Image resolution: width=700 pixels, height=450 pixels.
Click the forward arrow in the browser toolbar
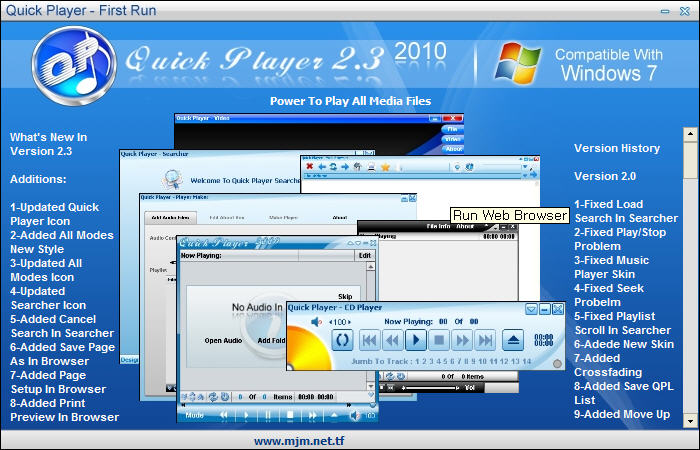(345, 167)
